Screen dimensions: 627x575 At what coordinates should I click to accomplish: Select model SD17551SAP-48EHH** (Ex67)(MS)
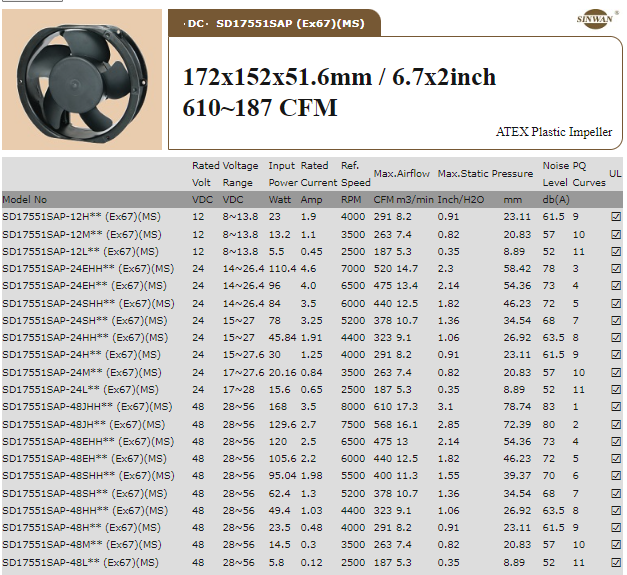[87, 441]
